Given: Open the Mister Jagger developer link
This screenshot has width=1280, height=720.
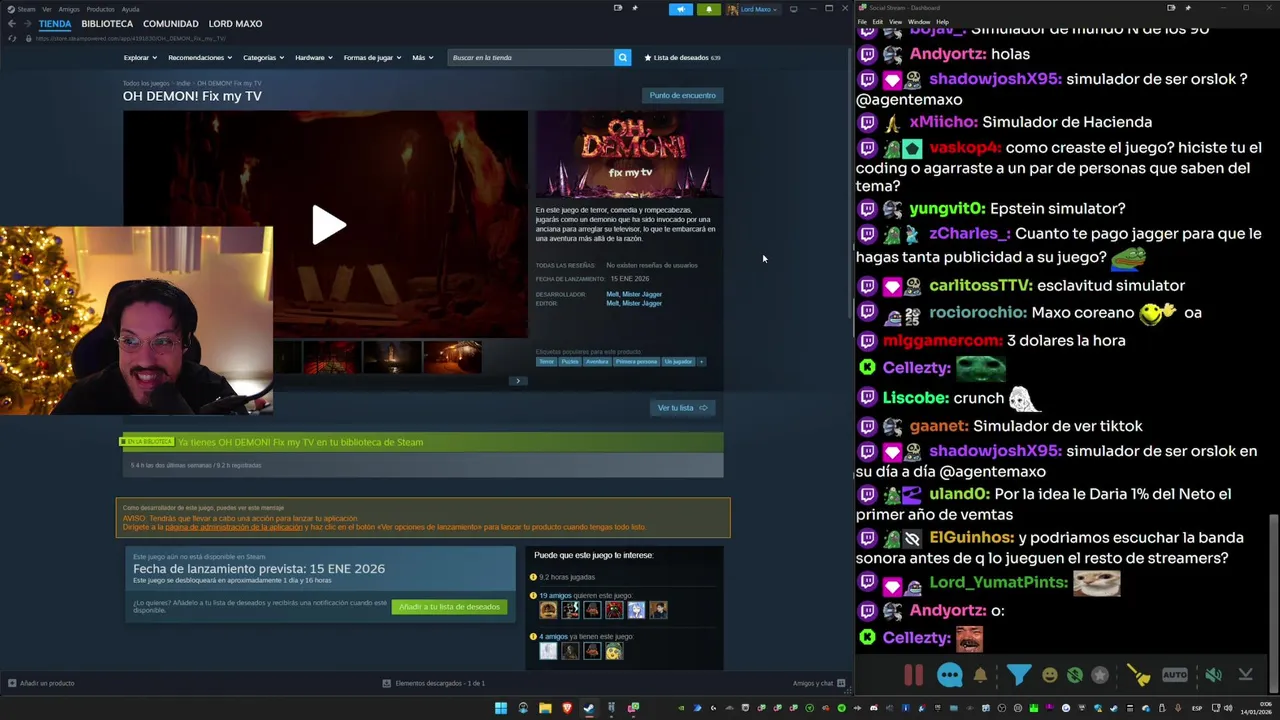Looking at the screenshot, I should [642, 294].
